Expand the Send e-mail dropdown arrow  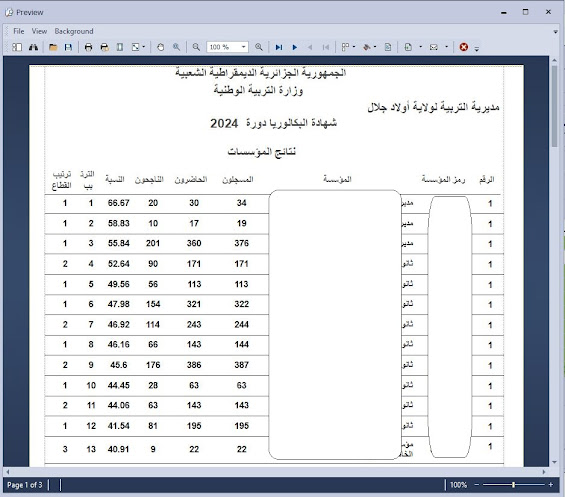pyautogui.click(x=446, y=47)
